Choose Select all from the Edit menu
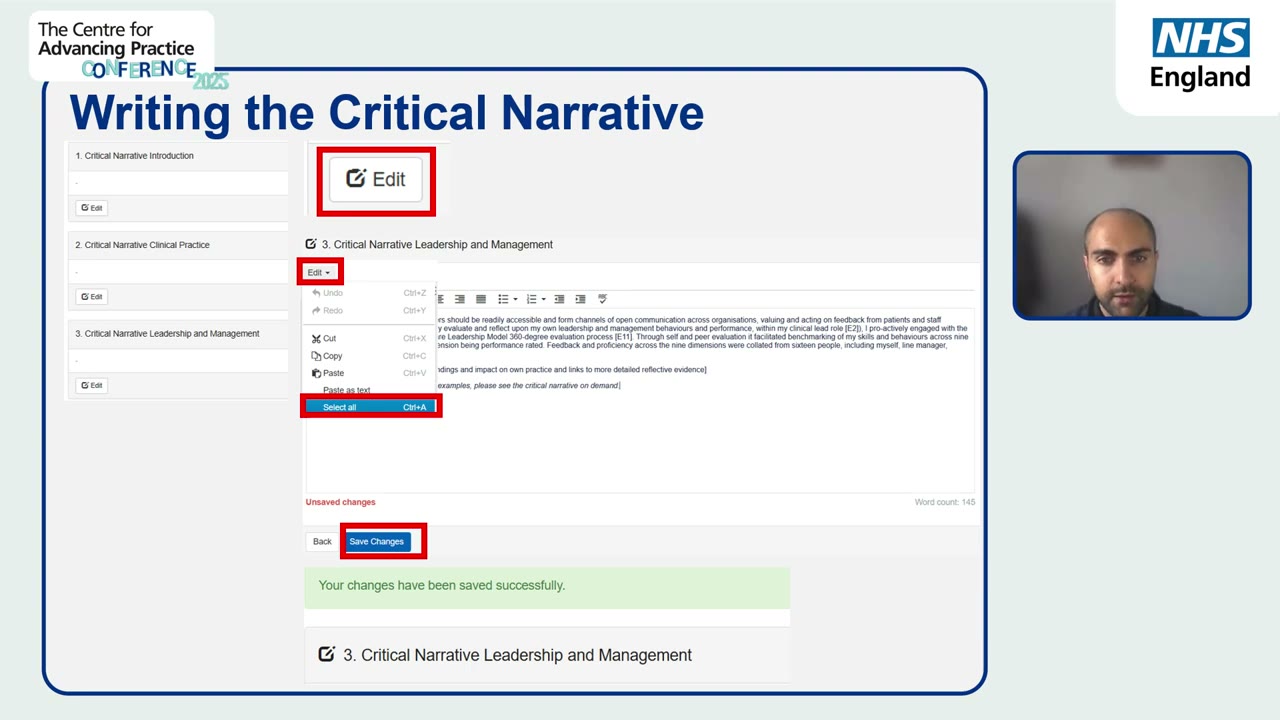This screenshot has width=1280, height=720. click(x=369, y=407)
